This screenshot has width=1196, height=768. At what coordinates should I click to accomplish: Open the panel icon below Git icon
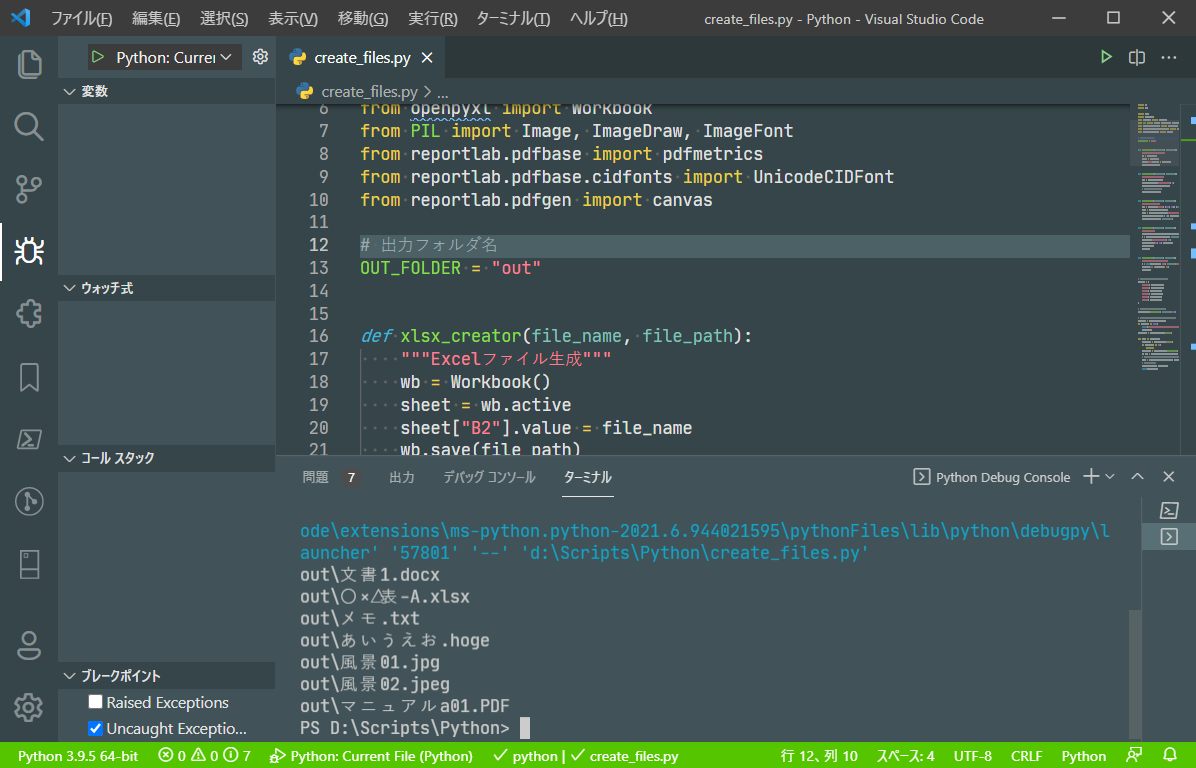29,564
